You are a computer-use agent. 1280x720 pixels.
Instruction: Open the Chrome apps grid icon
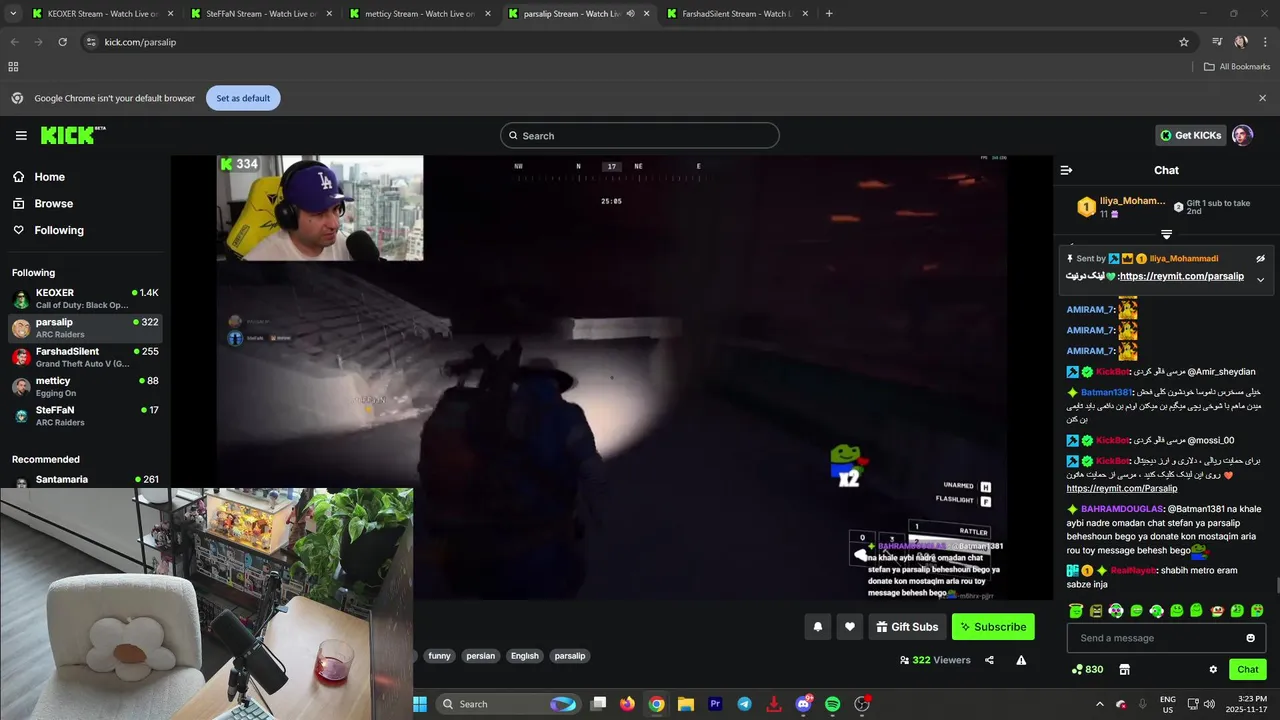[13, 67]
